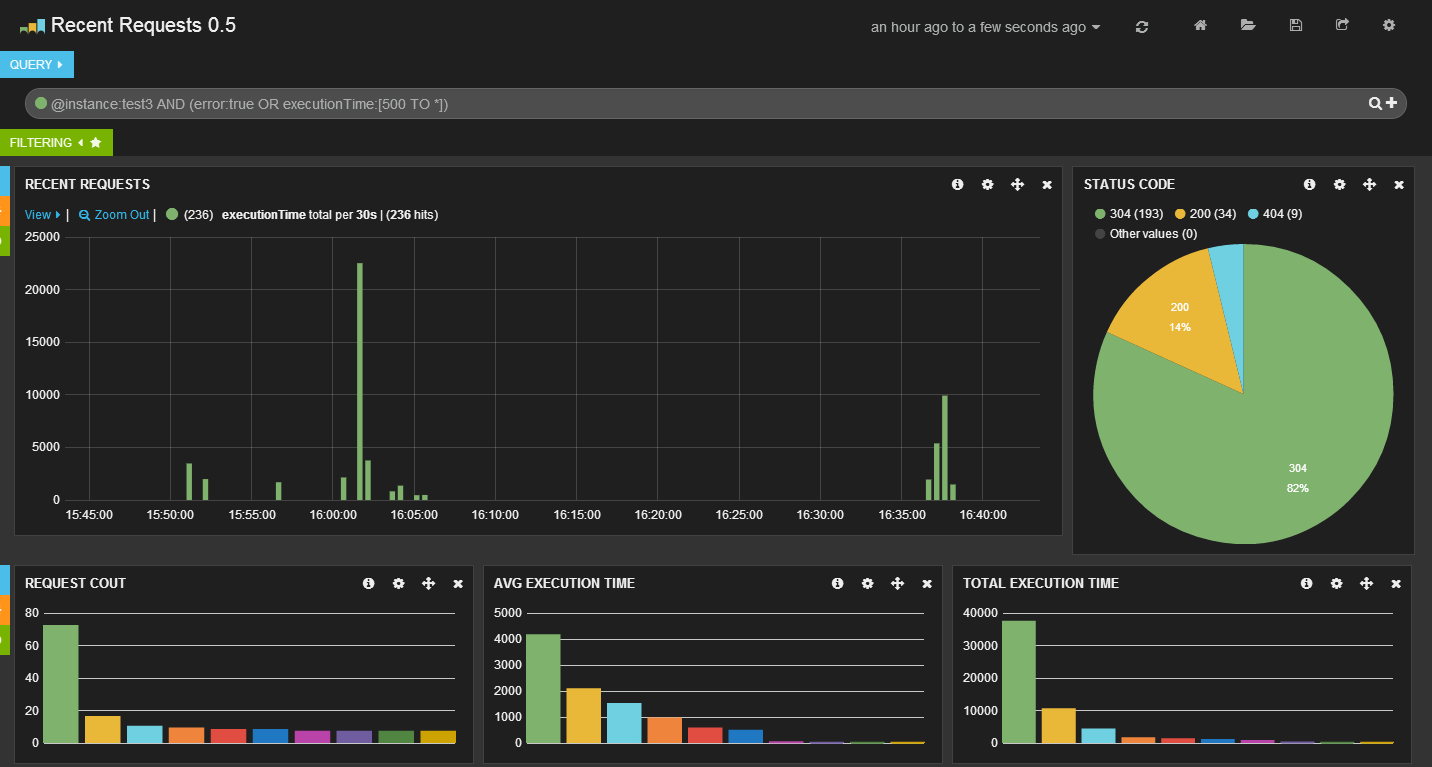
Task: Configure the Status Code panel
Action: [x=1339, y=184]
